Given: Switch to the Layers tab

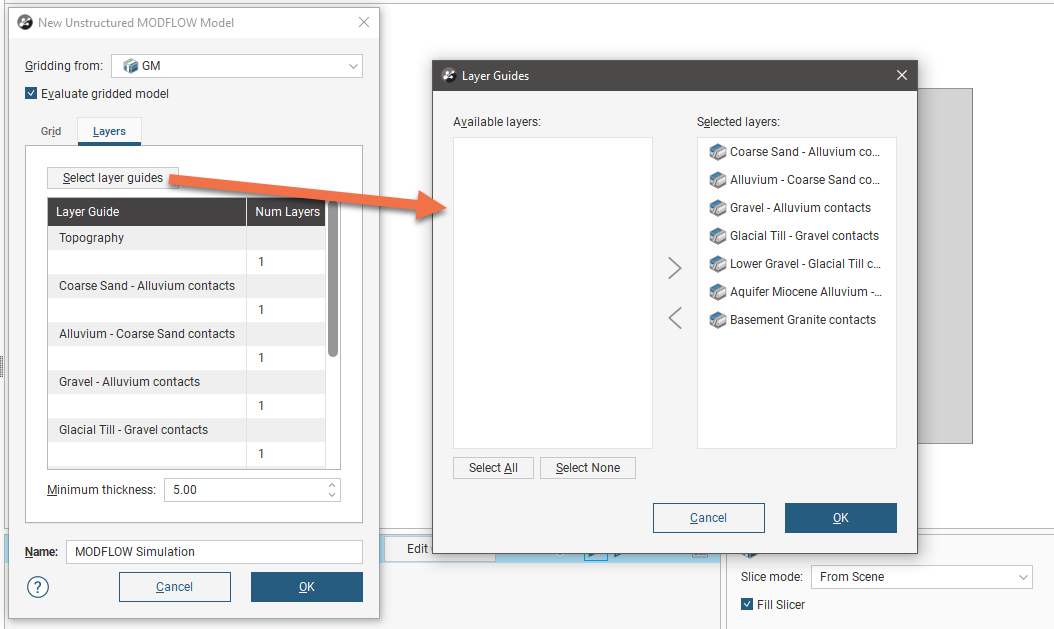Looking at the screenshot, I should tap(109, 131).
